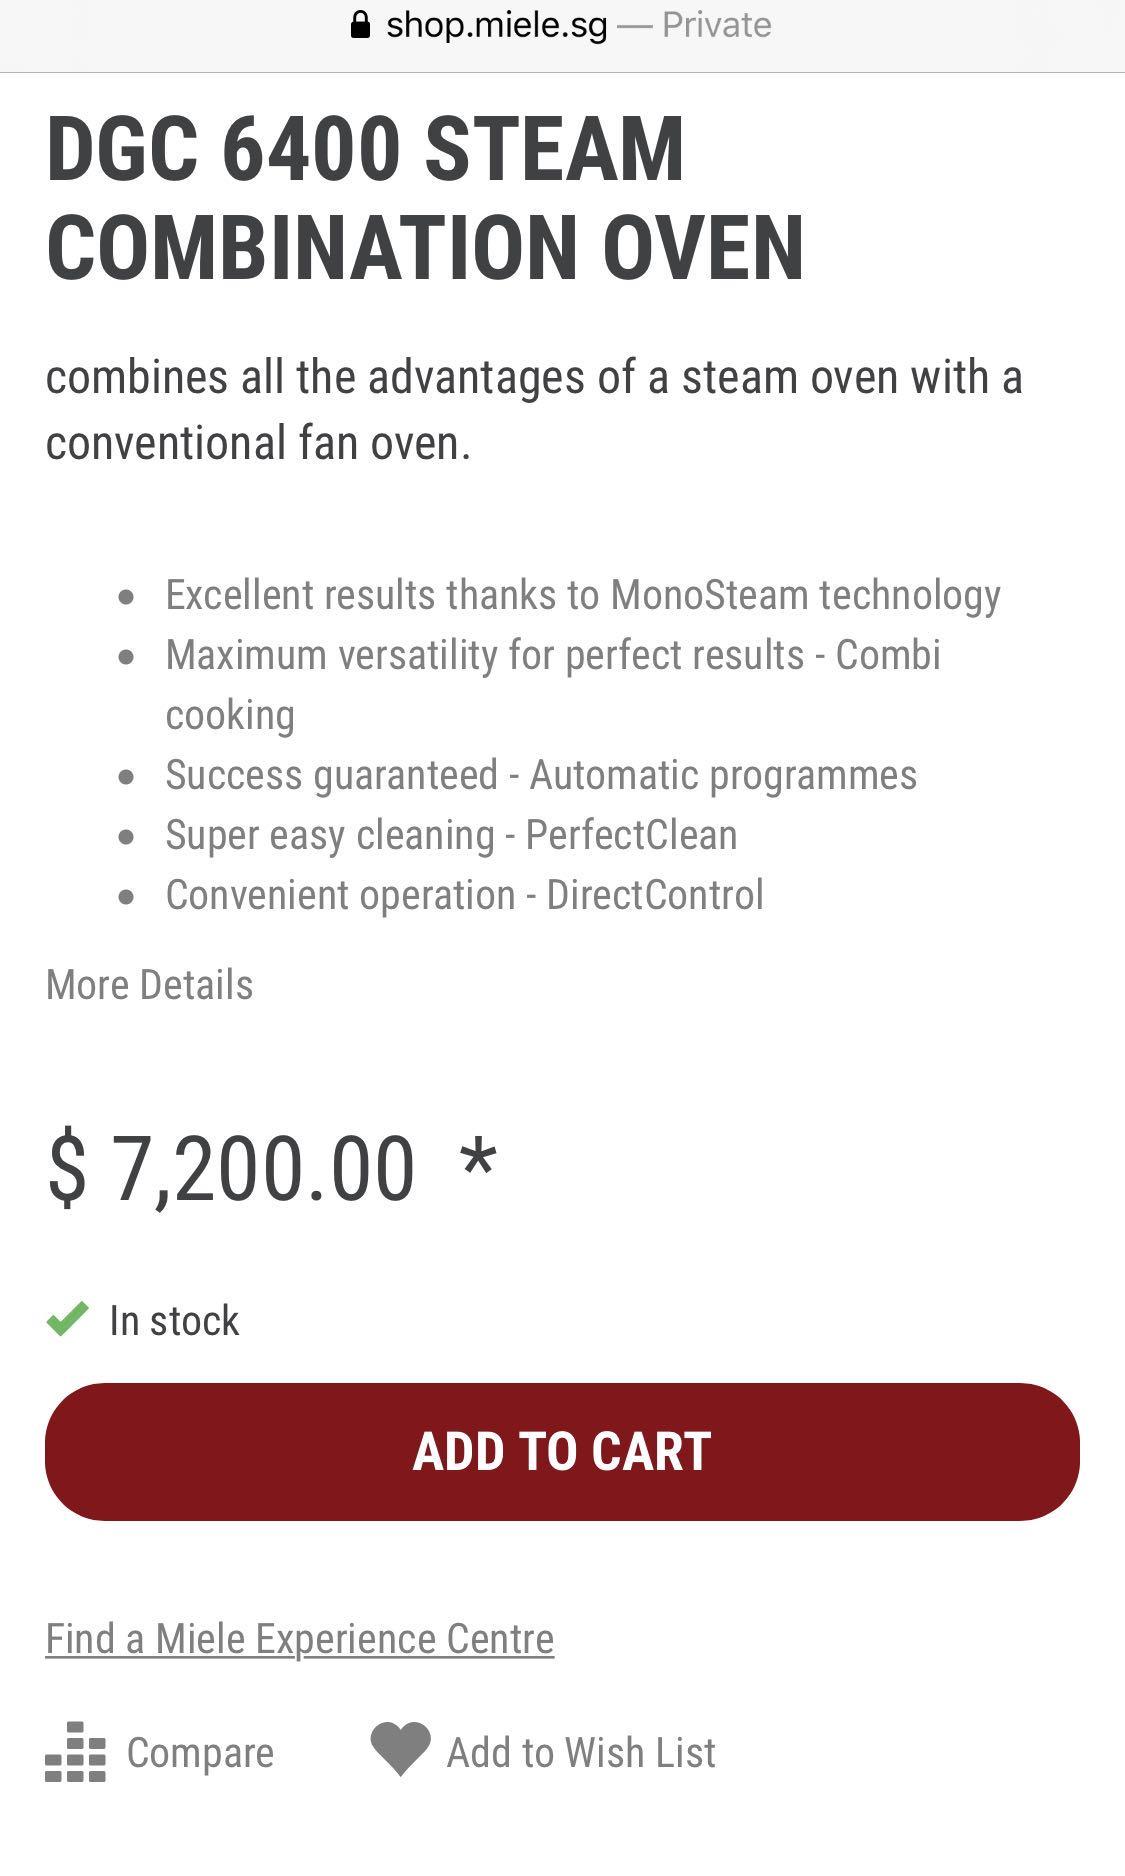Click the Compare bar-chart icon

(75, 1752)
